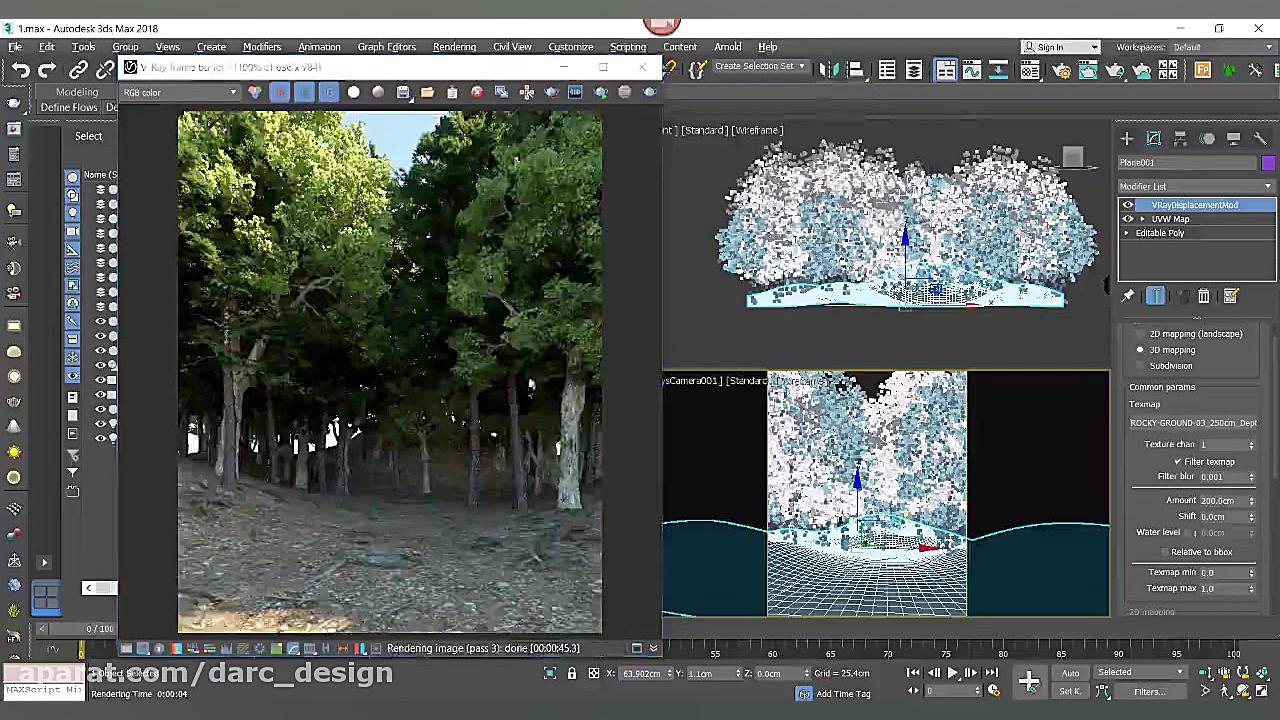Click the Undo arrow in main toolbar
The width and height of the screenshot is (1280, 720).
(21, 70)
